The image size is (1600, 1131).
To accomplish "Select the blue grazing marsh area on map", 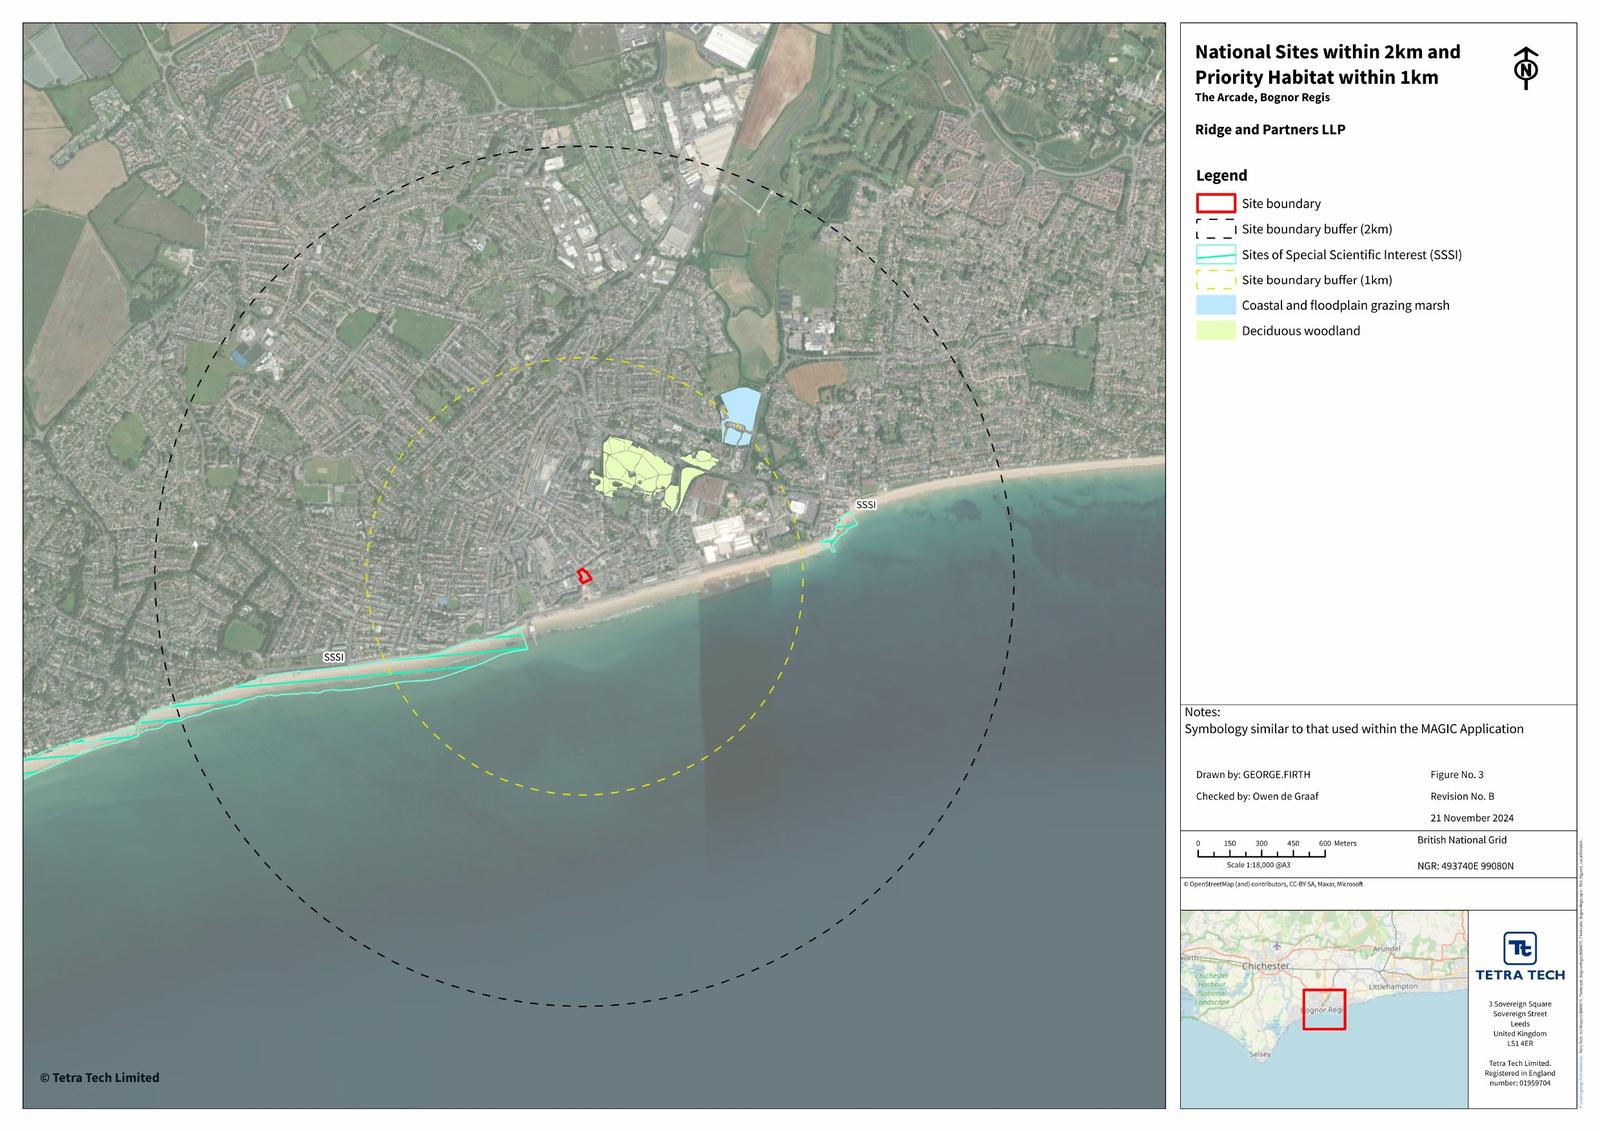I will pyautogui.click(x=740, y=407).
